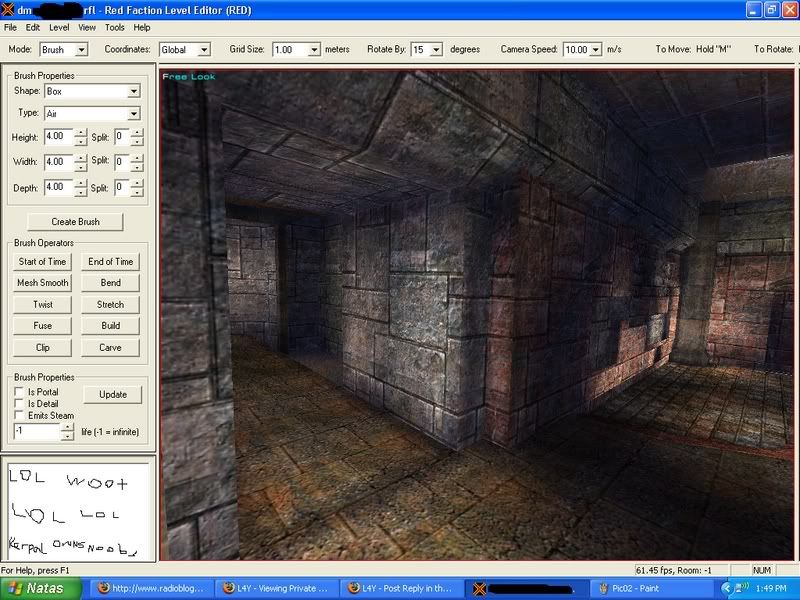Enable the Emits Steam checkbox
The image size is (800, 600).
(19, 415)
